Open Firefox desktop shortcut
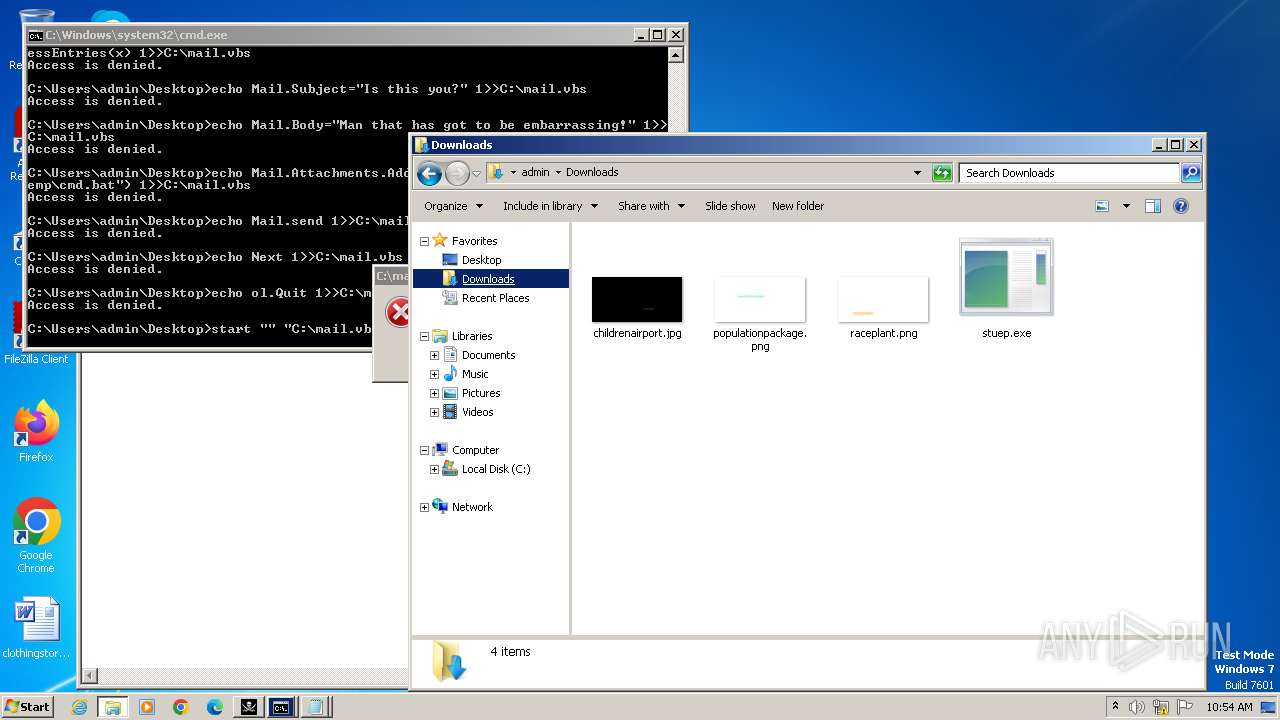 (x=36, y=432)
